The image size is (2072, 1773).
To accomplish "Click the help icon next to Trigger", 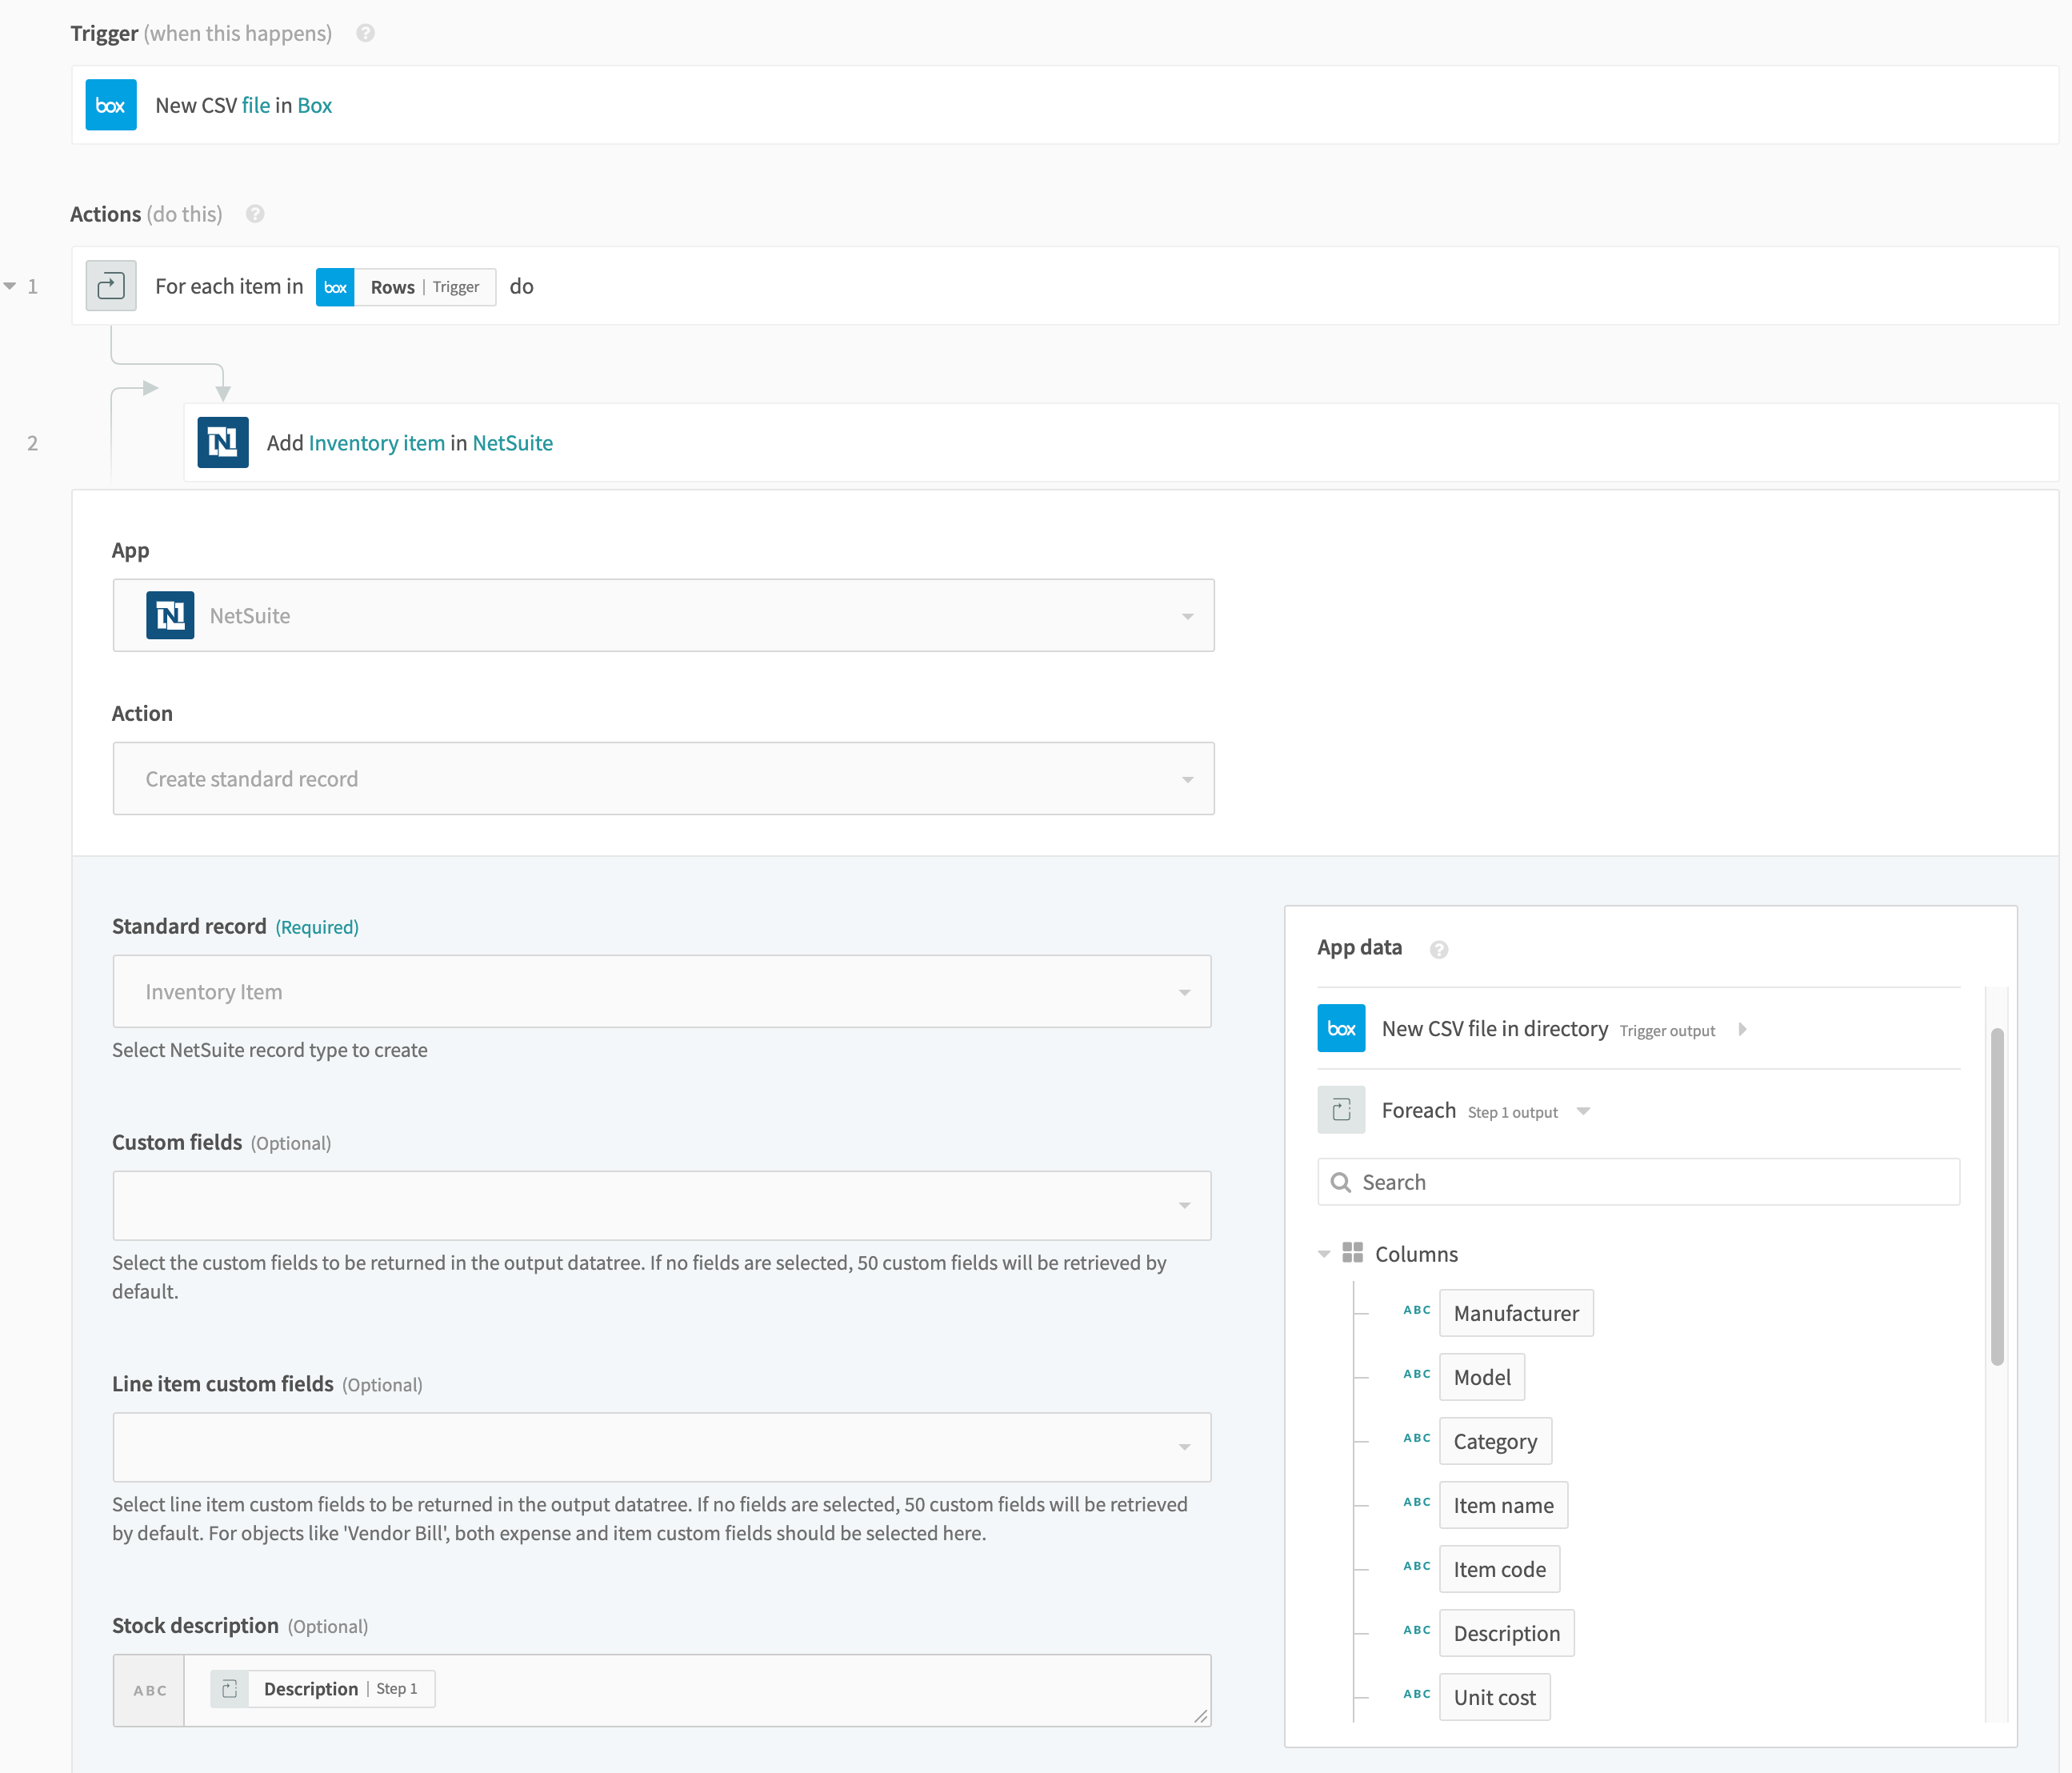I will [366, 33].
